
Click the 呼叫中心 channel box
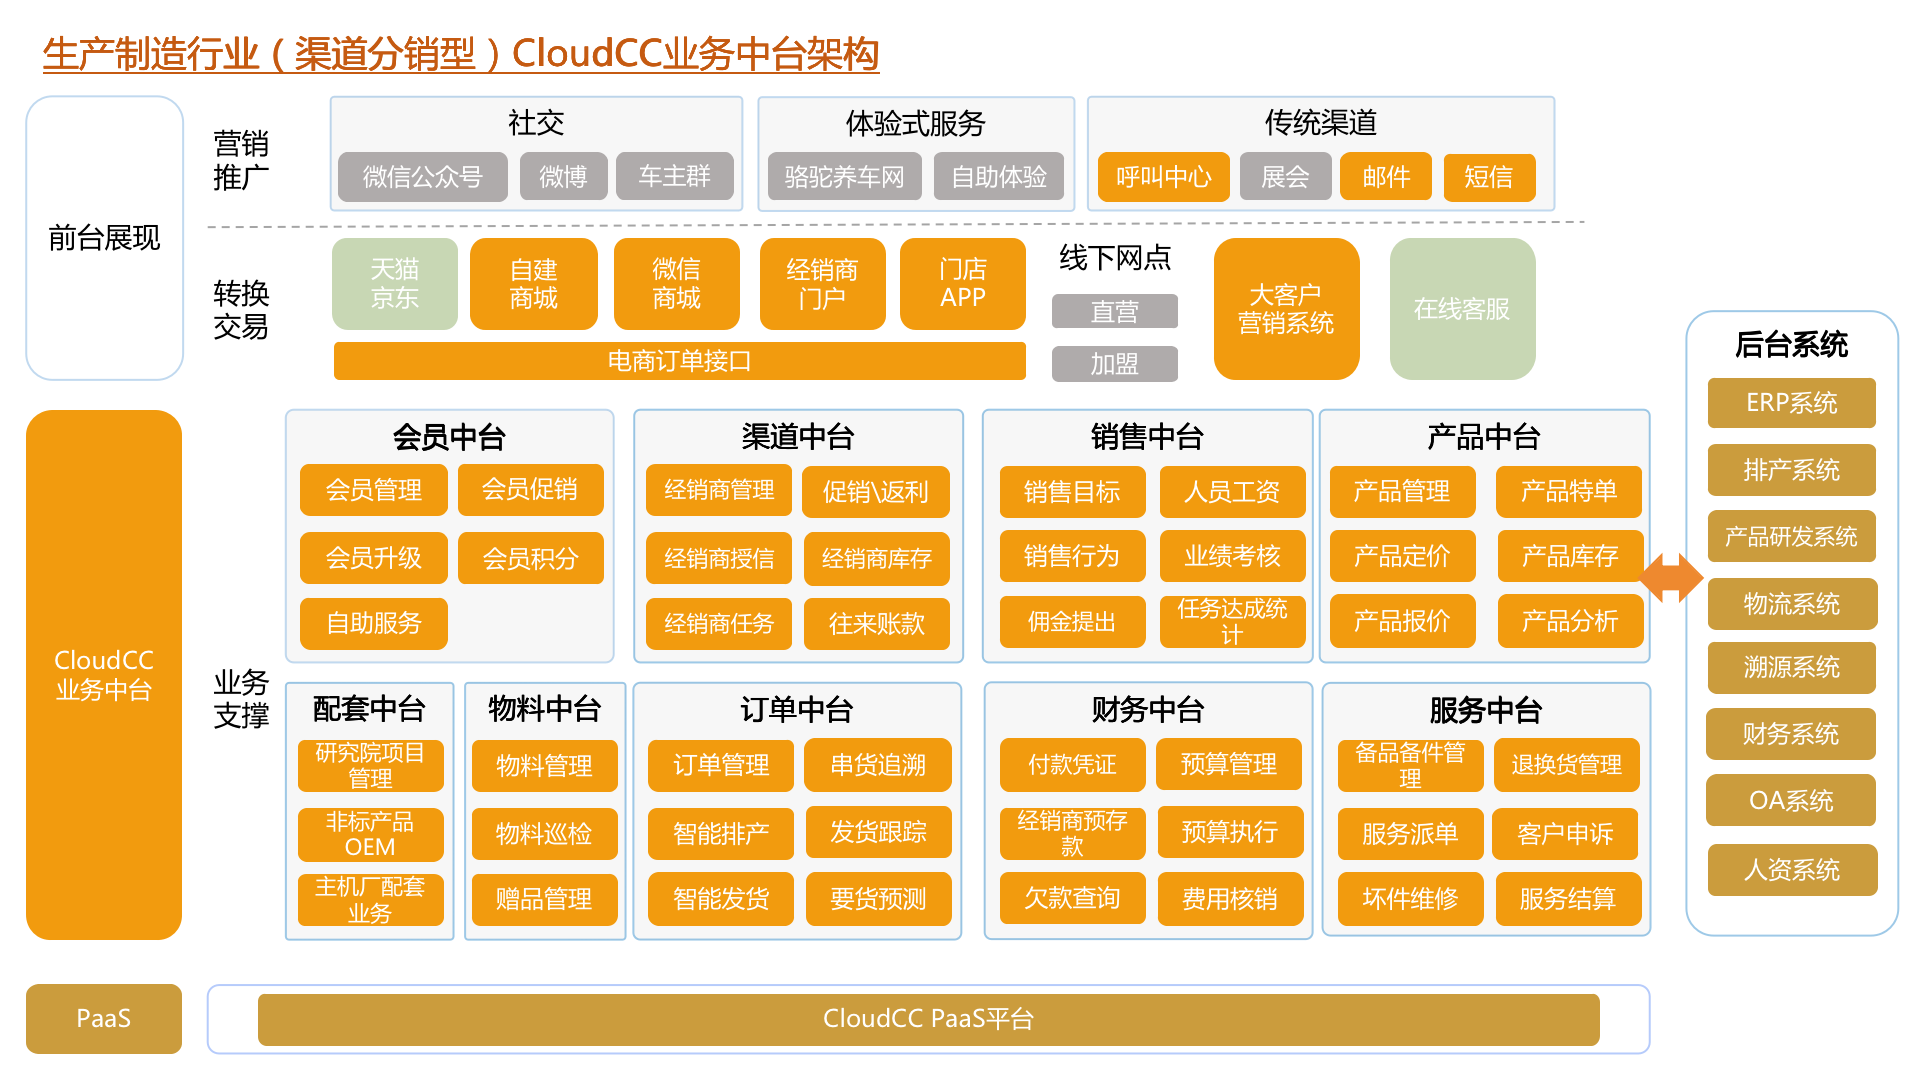pos(1163,177)
